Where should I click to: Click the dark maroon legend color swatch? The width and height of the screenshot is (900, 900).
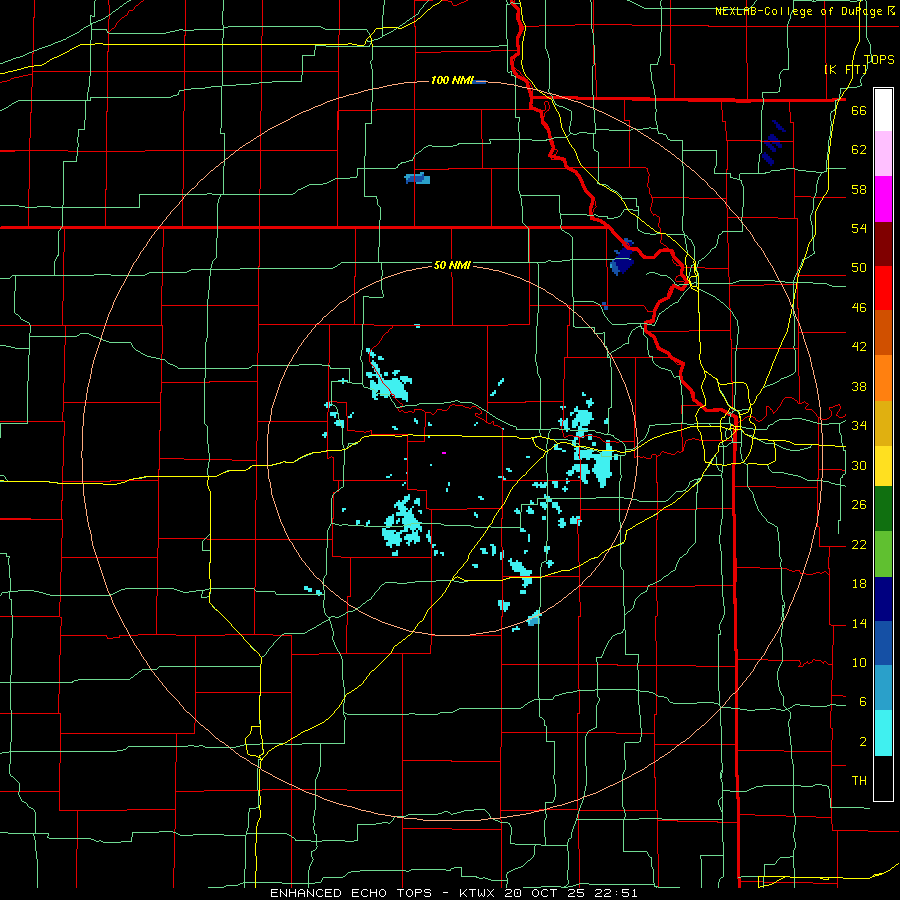(x=883, y=244)
